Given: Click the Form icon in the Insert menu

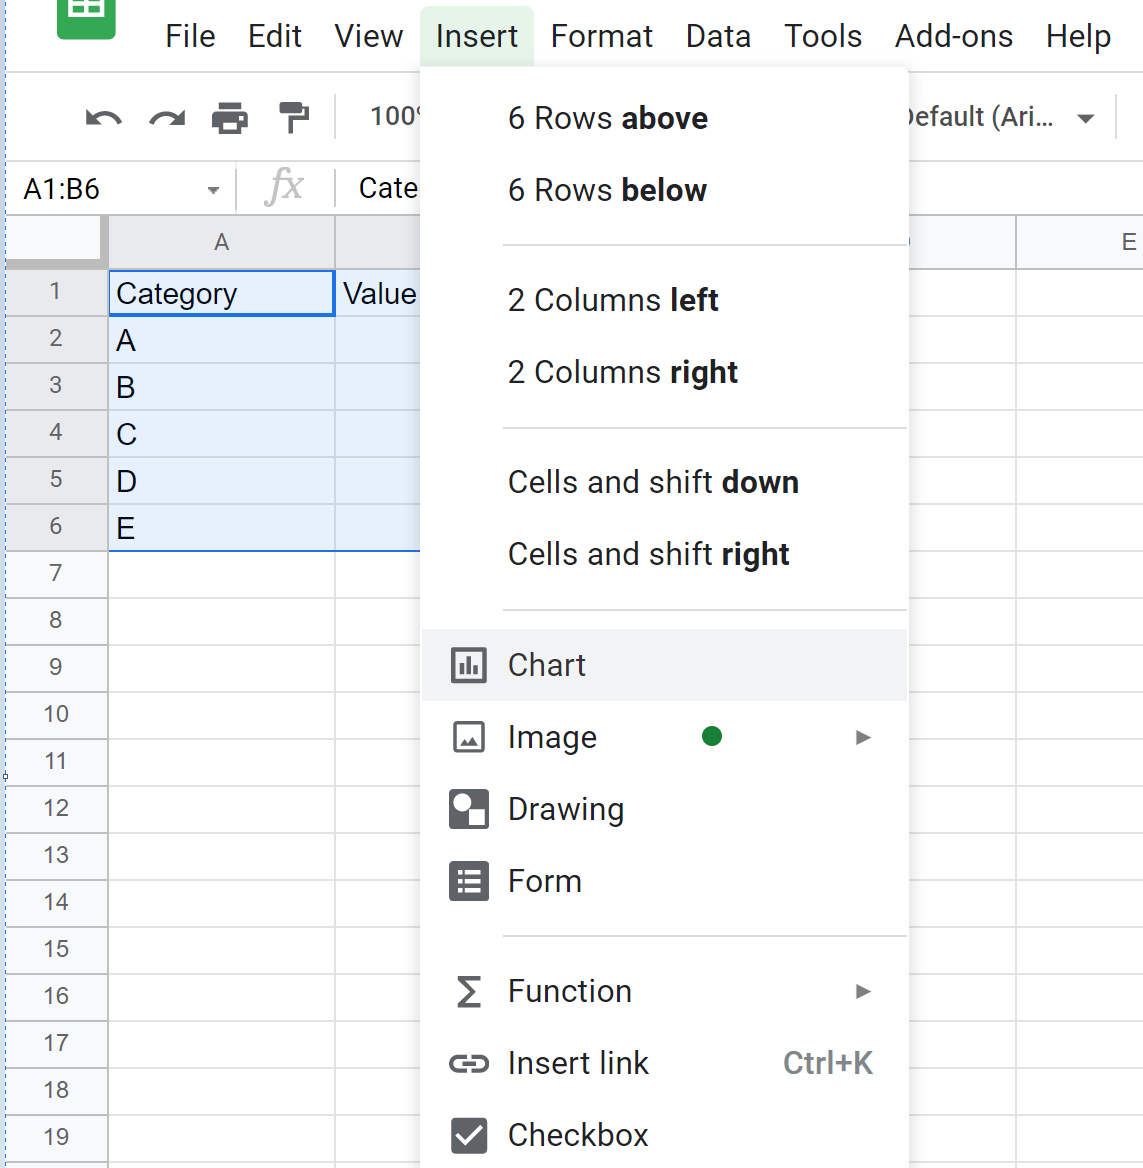Looking at the screenshot, I should pyautogui.click(x=468, y=880).
